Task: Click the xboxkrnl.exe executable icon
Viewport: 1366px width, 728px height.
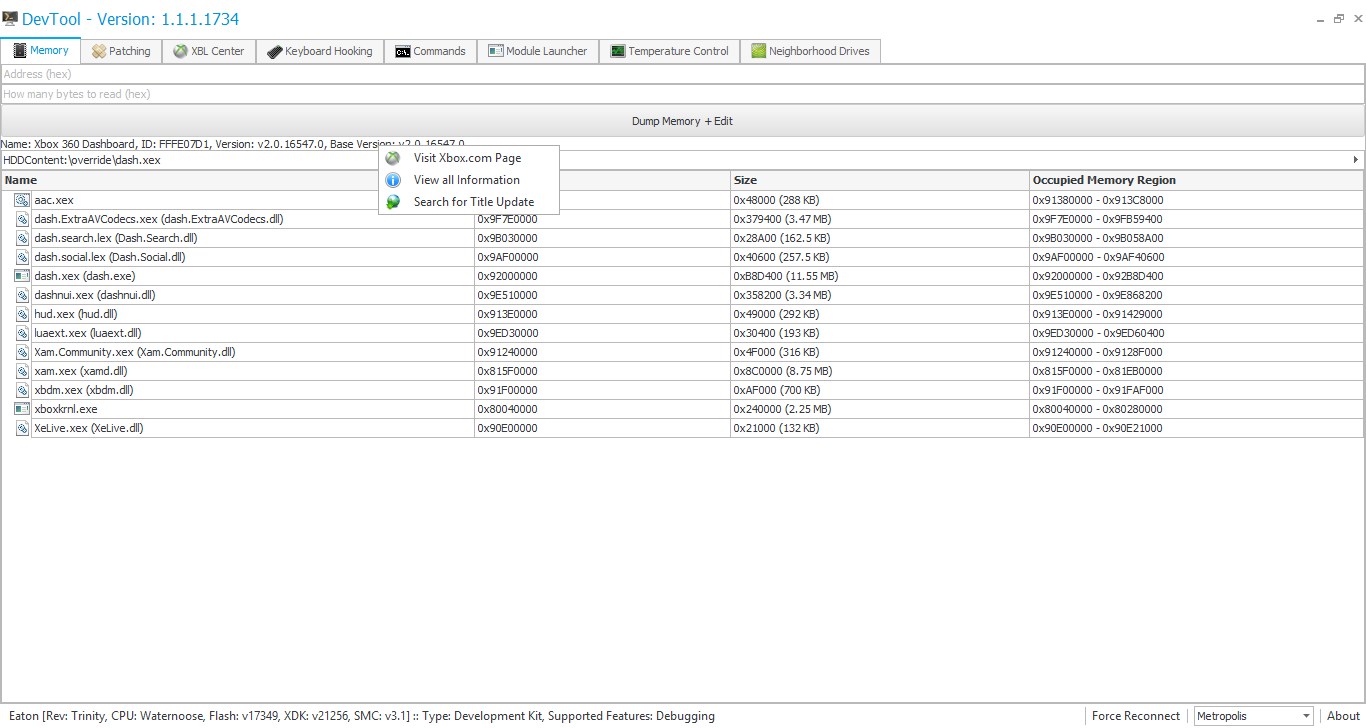Action: 22,409
